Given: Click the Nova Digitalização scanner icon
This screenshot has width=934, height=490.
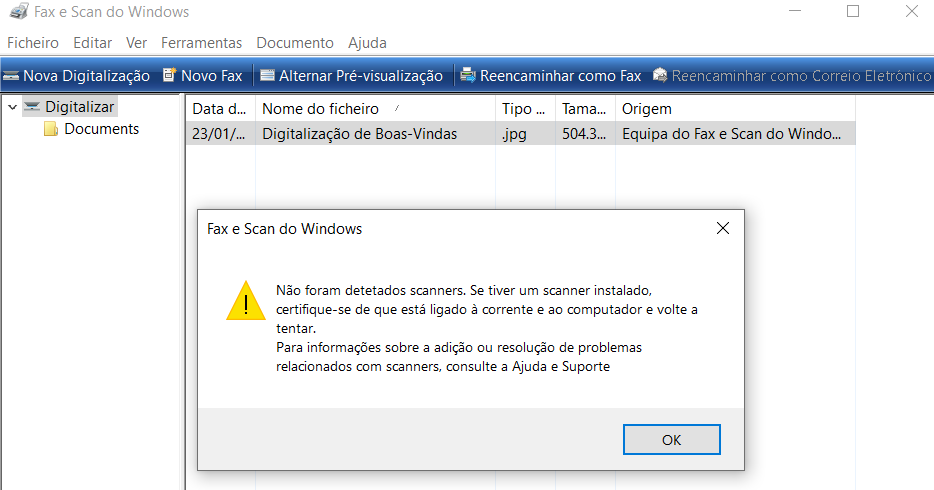Looking at the screenshot, I should point(11,76).
